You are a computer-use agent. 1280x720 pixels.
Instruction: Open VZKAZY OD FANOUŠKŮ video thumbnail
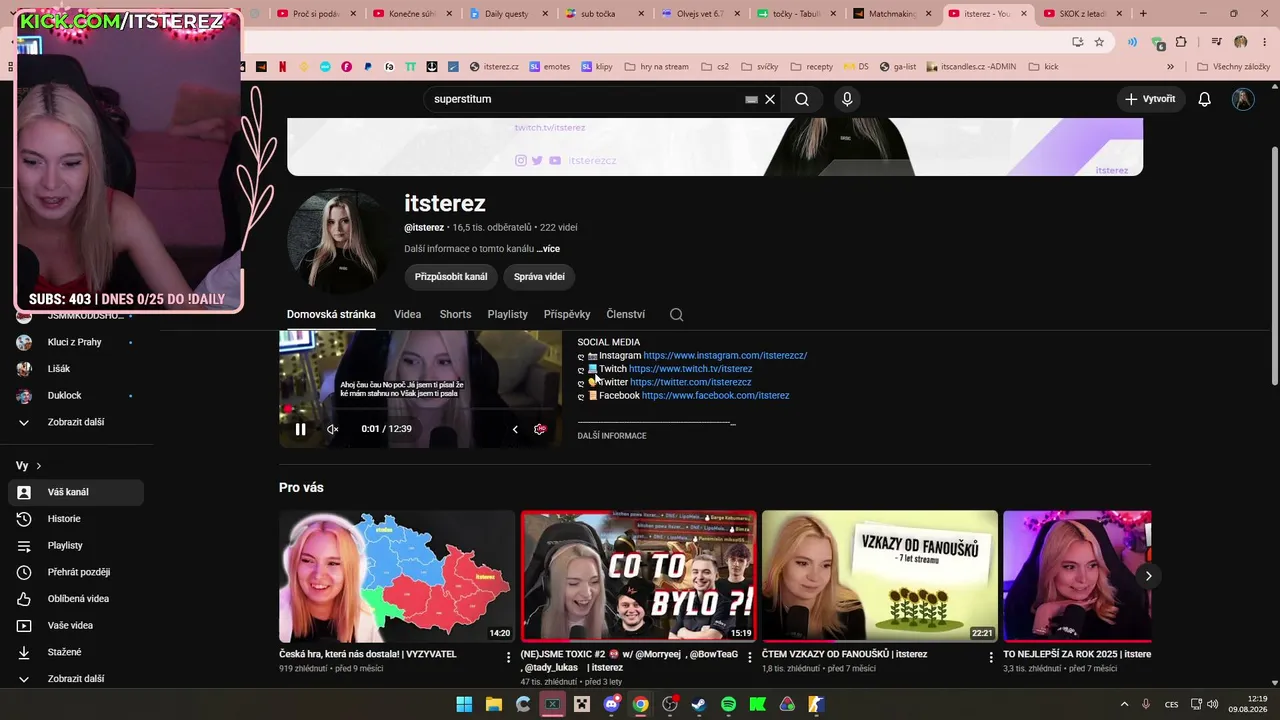[x=880, y=576]
